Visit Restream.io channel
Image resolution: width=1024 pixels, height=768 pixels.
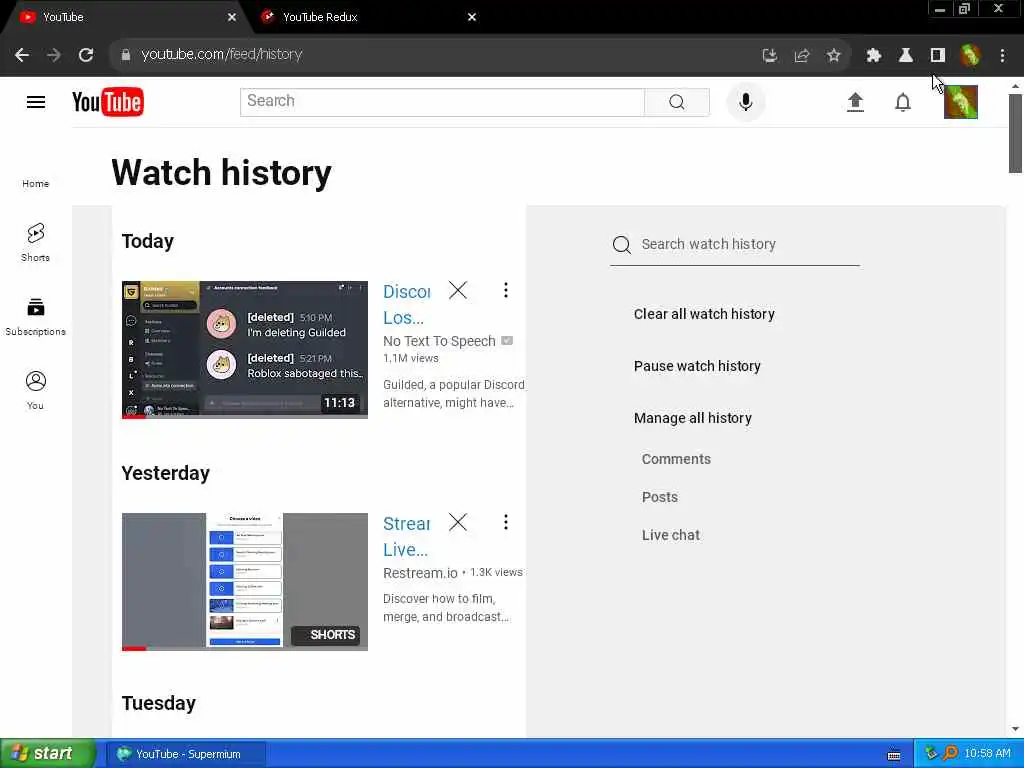pos(420,573)
